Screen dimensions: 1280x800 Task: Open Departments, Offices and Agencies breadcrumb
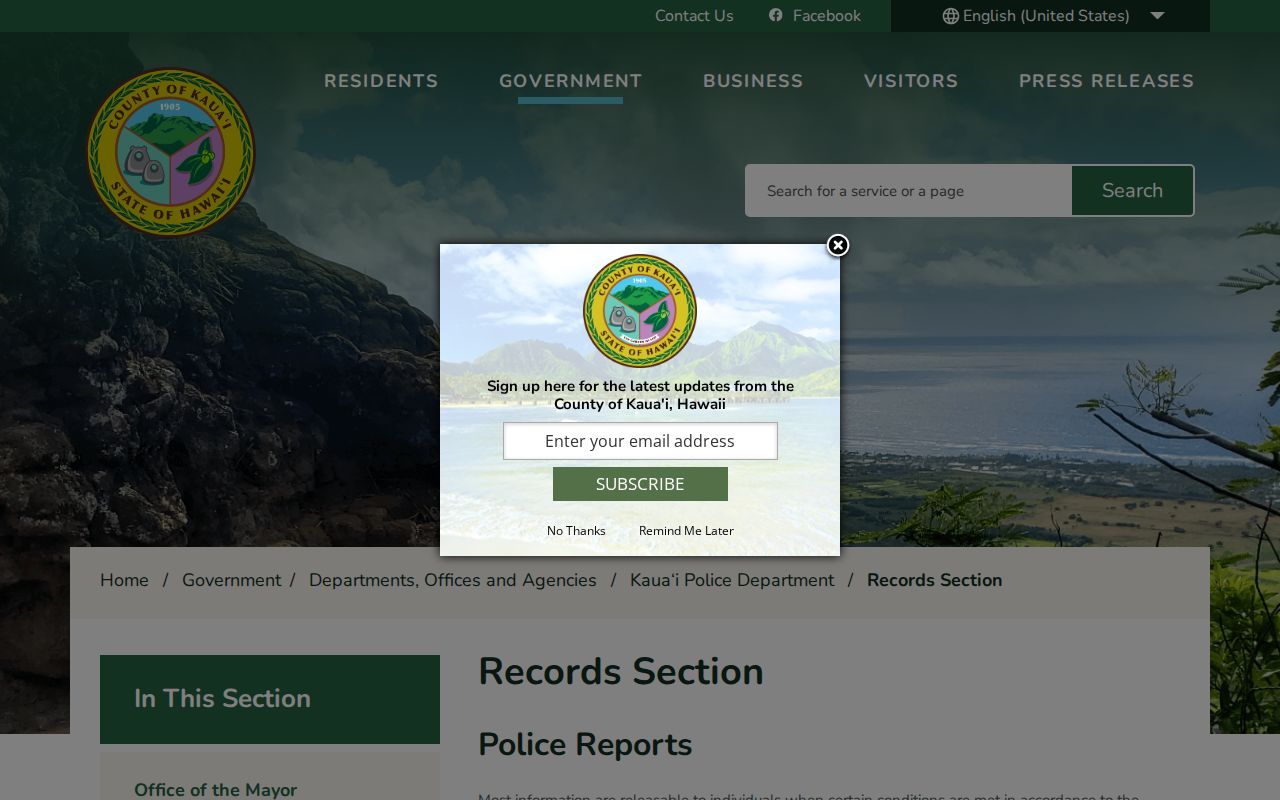tap(453, 580)
